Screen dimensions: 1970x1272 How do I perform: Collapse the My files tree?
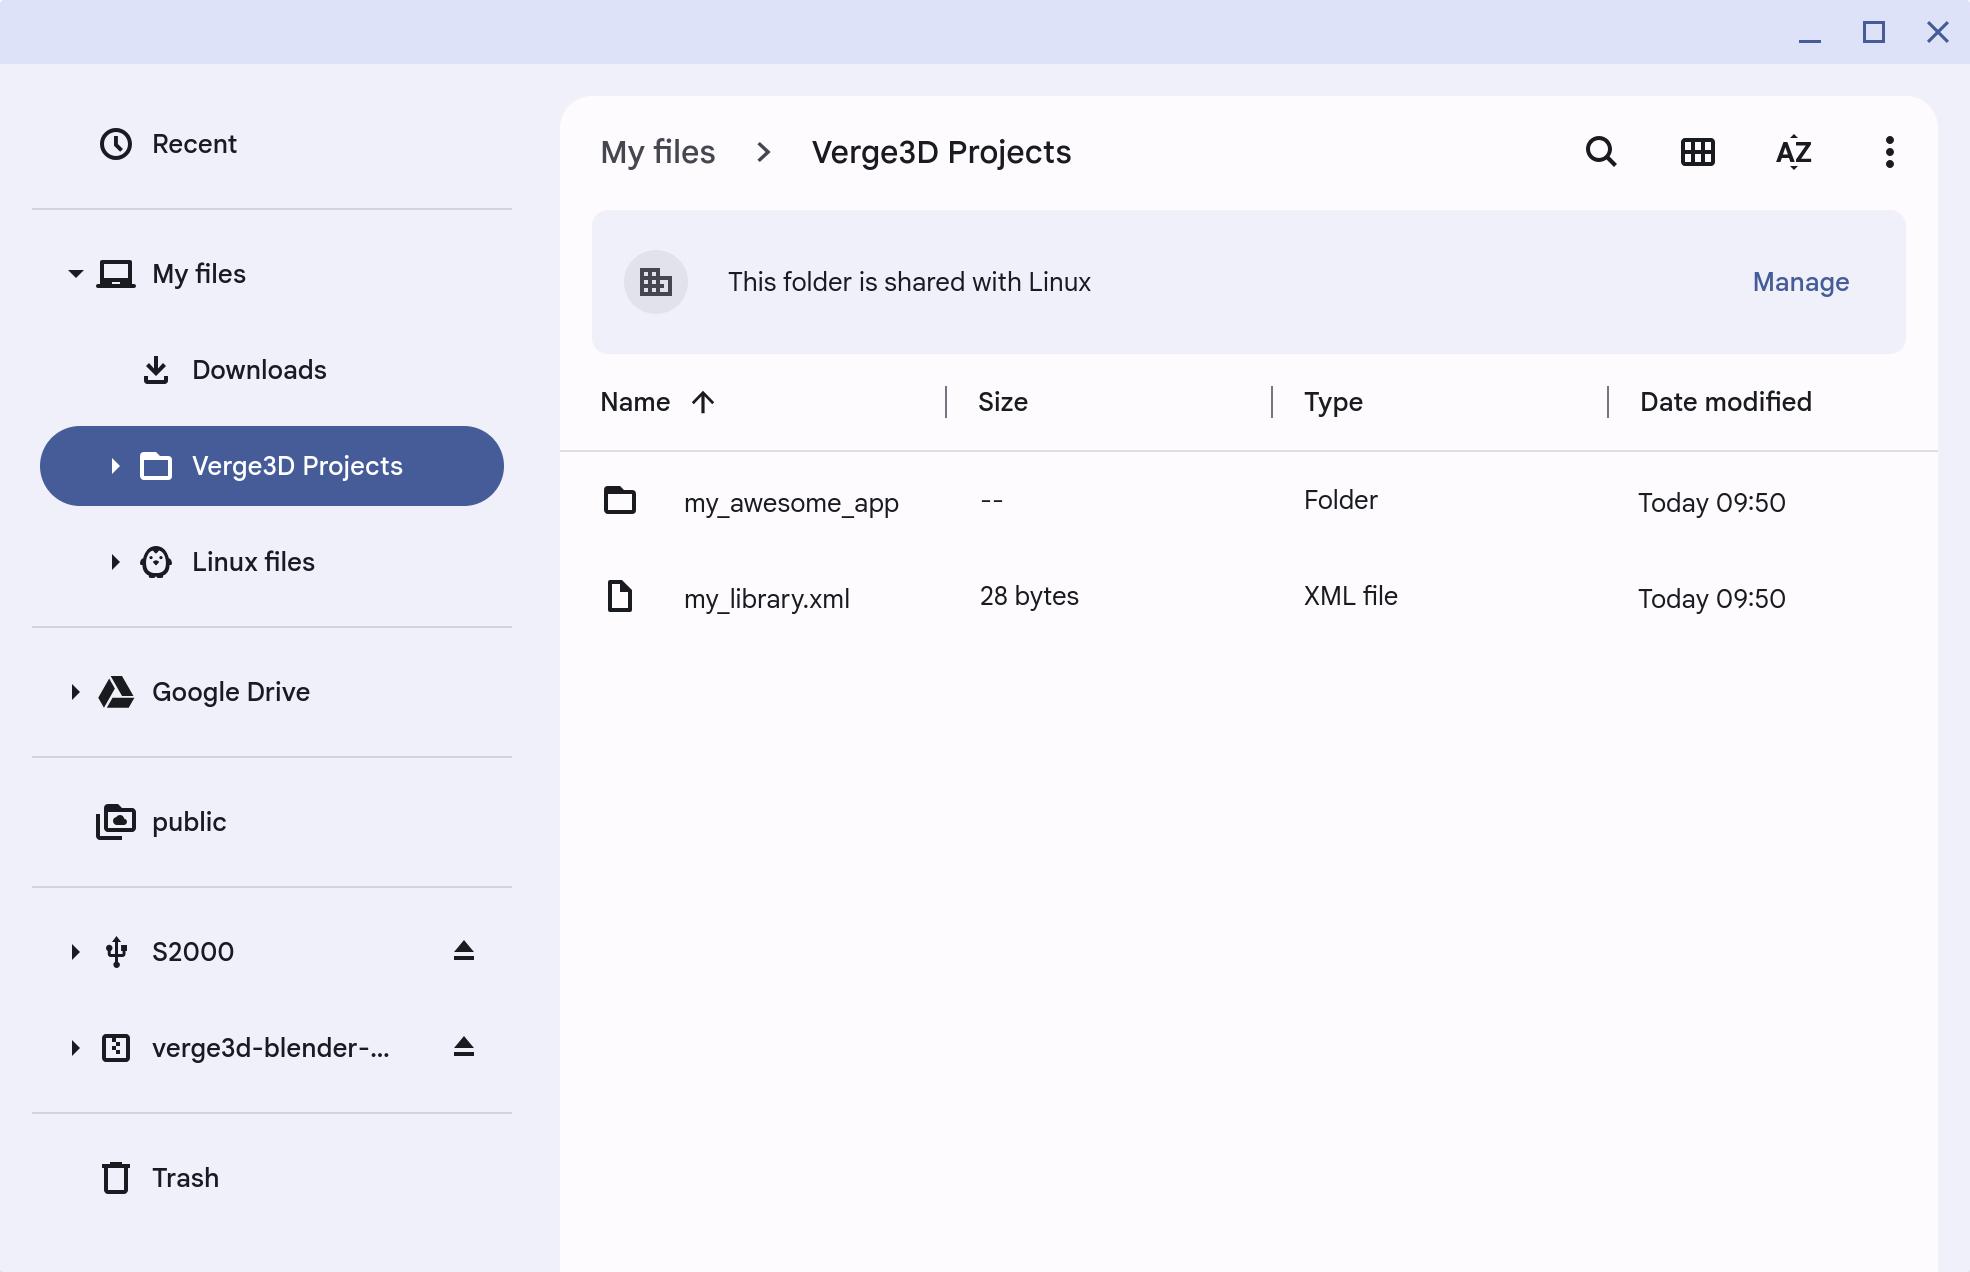pyautogui.click(x=75, y=274)
